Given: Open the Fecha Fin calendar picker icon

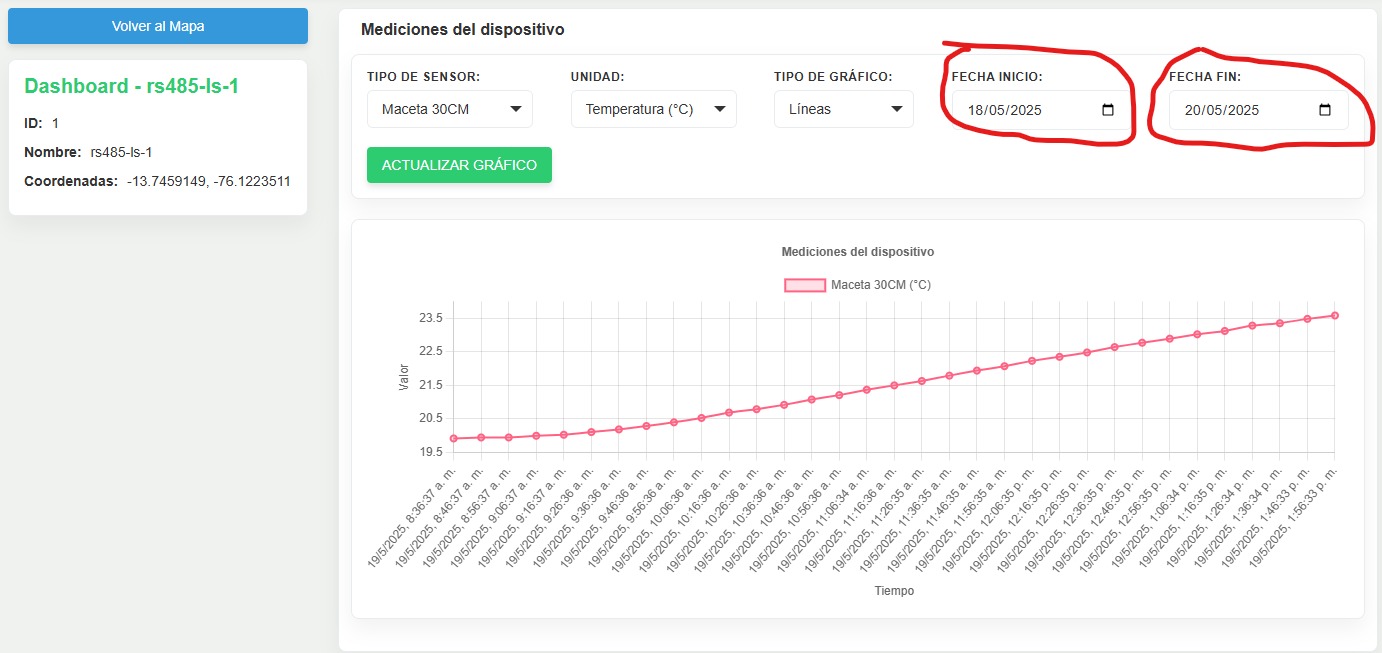Looking at the screenshot, I should 1325,111.
